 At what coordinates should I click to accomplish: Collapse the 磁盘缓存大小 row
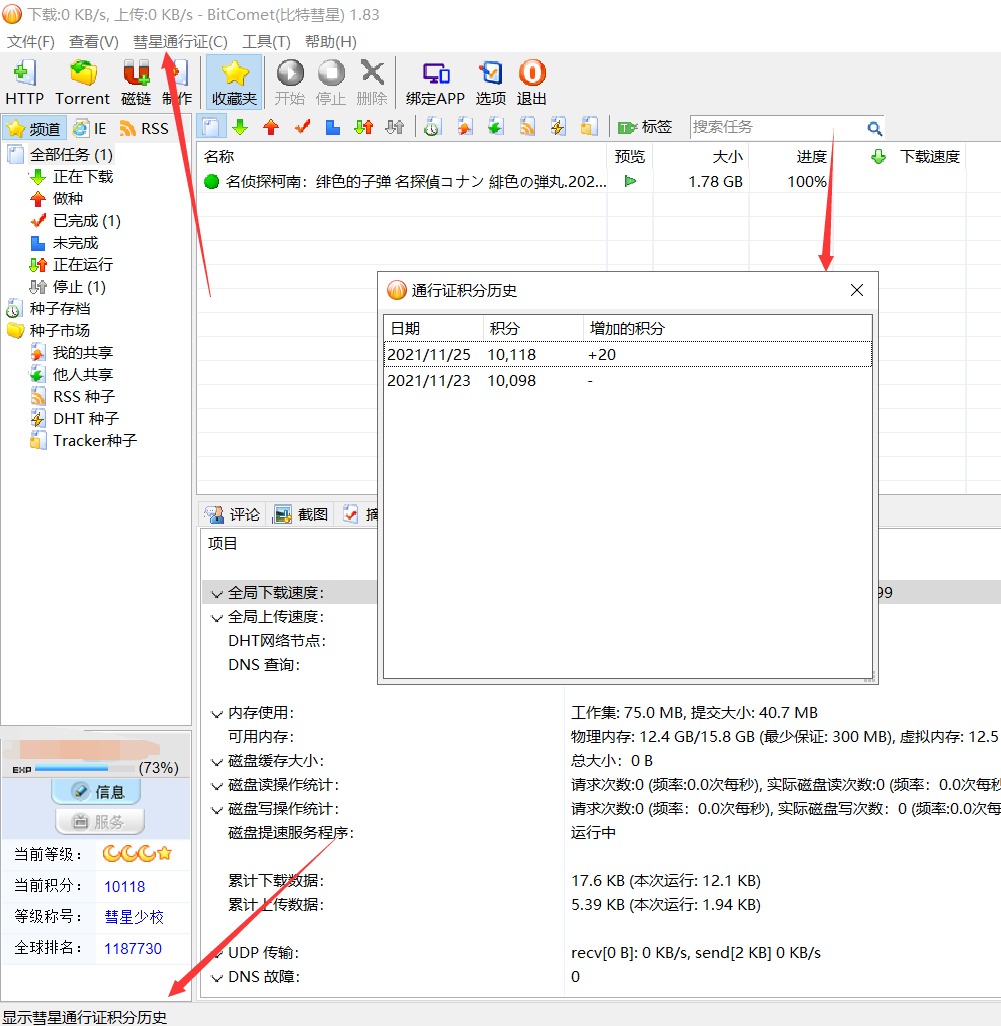(x=217, y=762)
